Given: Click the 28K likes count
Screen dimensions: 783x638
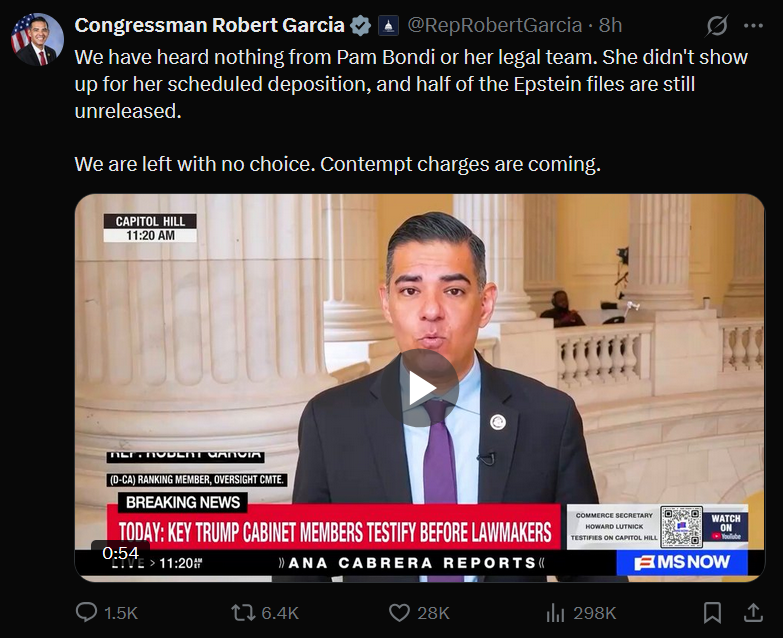Looking at the screenshot, I should click(433, 613).
